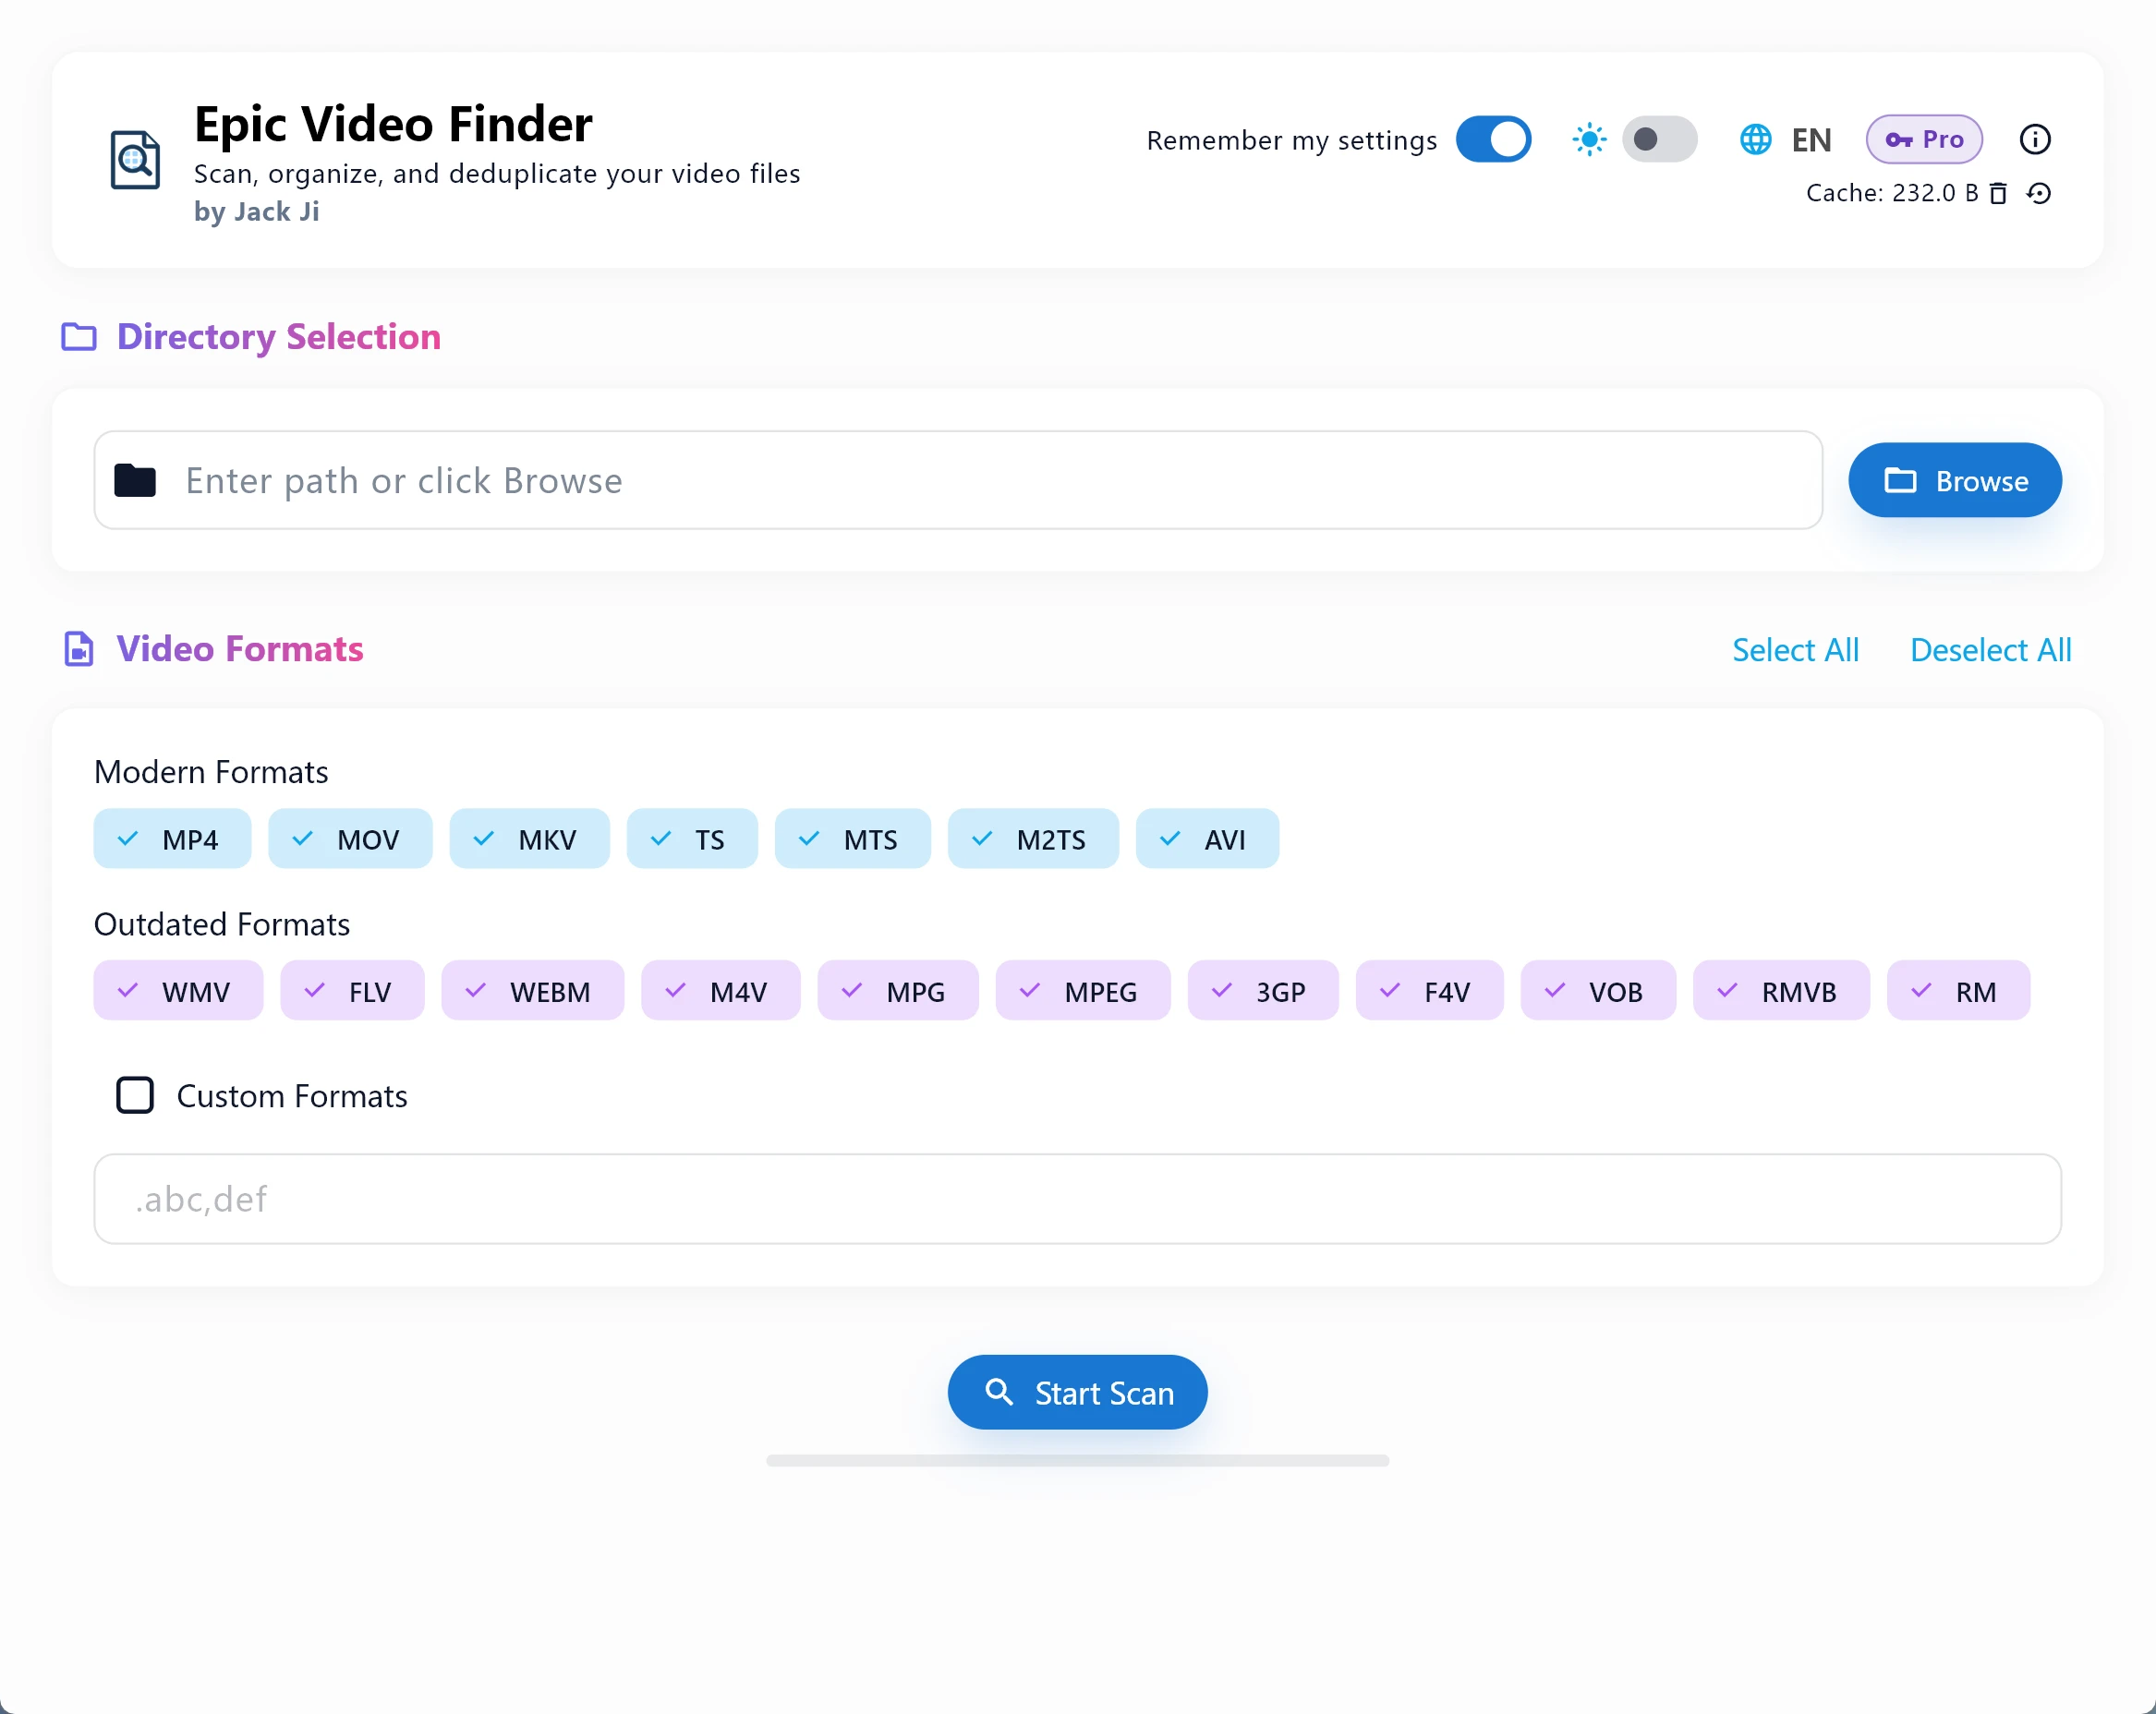Click the Pro upgrade button
The image size is (2156, 1714).
(1923, 139)
